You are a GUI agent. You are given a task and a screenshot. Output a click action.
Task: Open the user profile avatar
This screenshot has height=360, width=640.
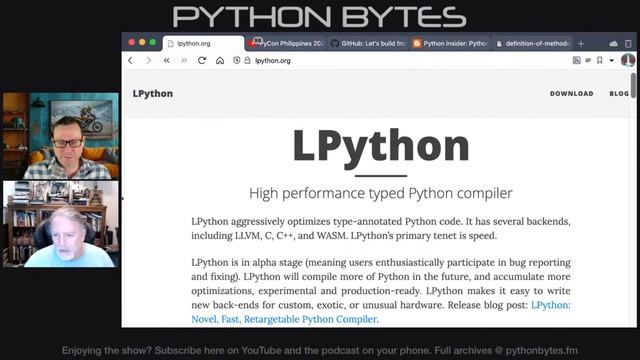[x=628, y=60]
